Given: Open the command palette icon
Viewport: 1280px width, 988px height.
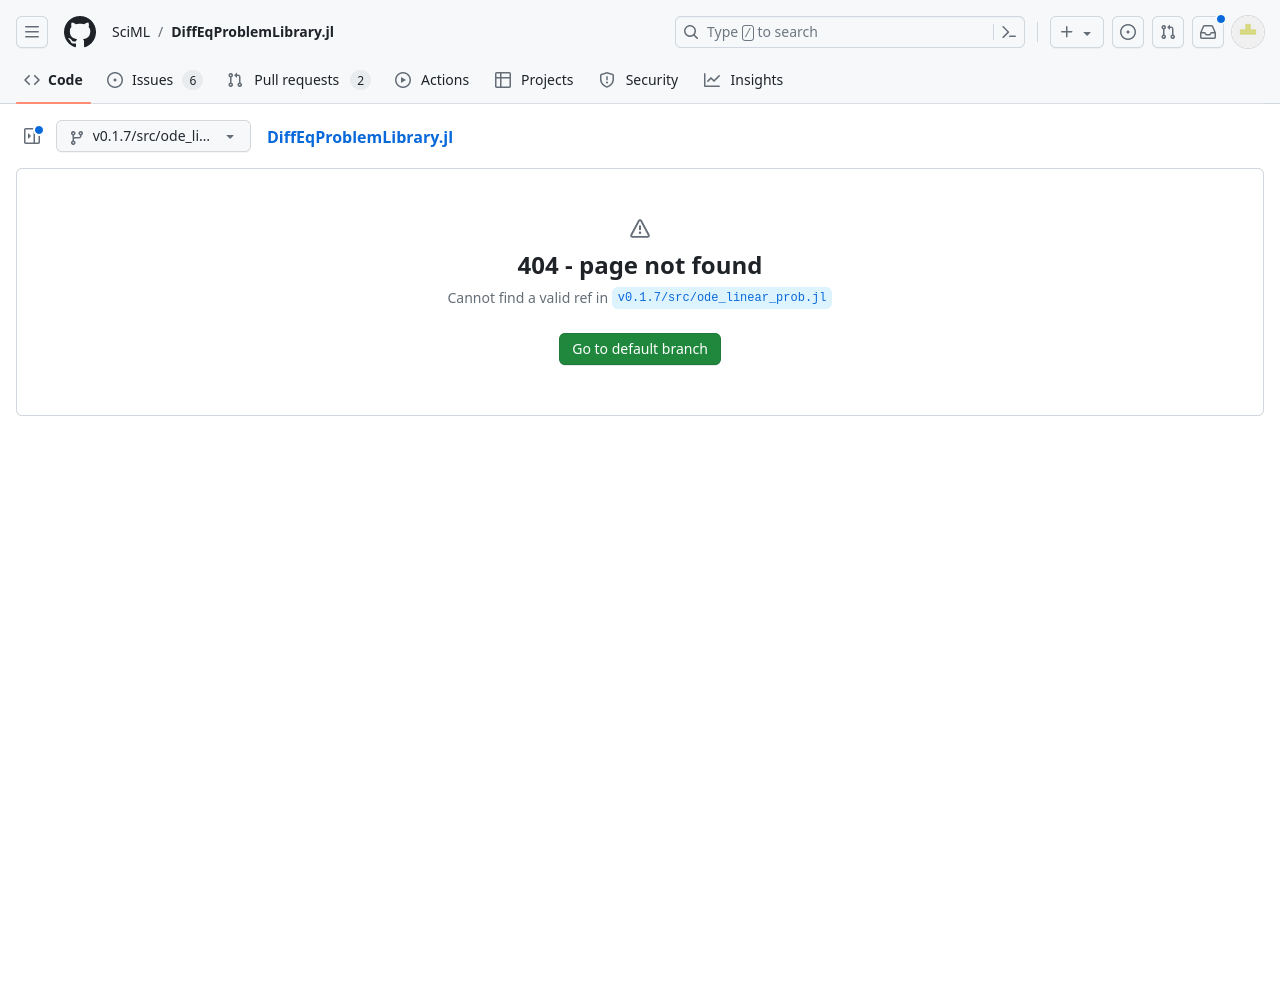Looking at the screenshot, I should (x=1009, y=32).
